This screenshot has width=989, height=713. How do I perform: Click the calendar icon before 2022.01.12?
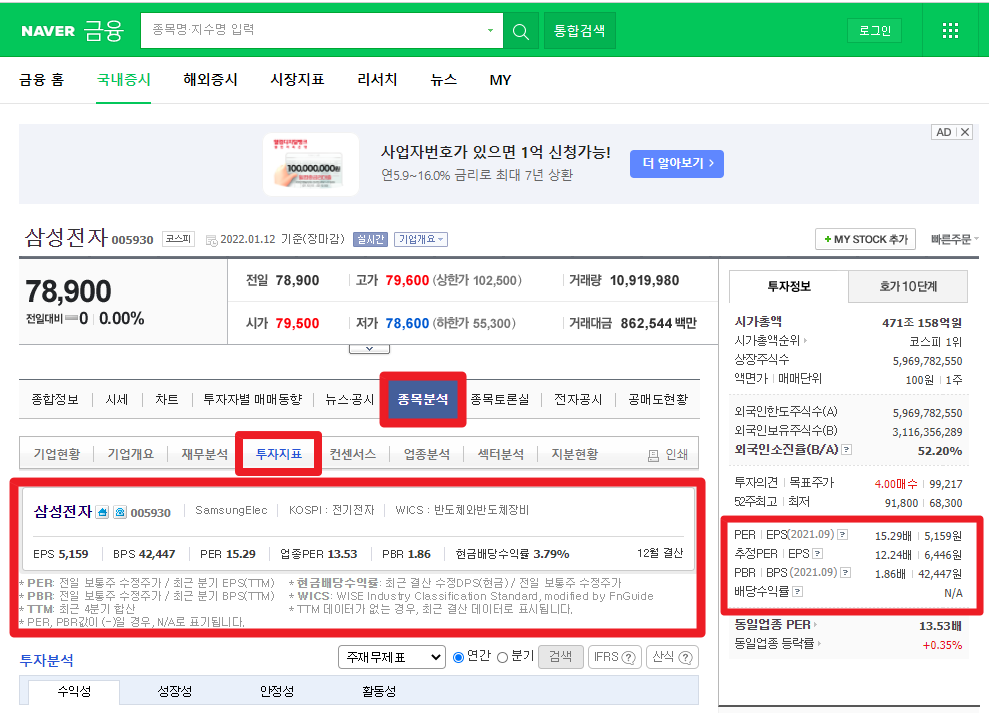(x=211, y=240)
